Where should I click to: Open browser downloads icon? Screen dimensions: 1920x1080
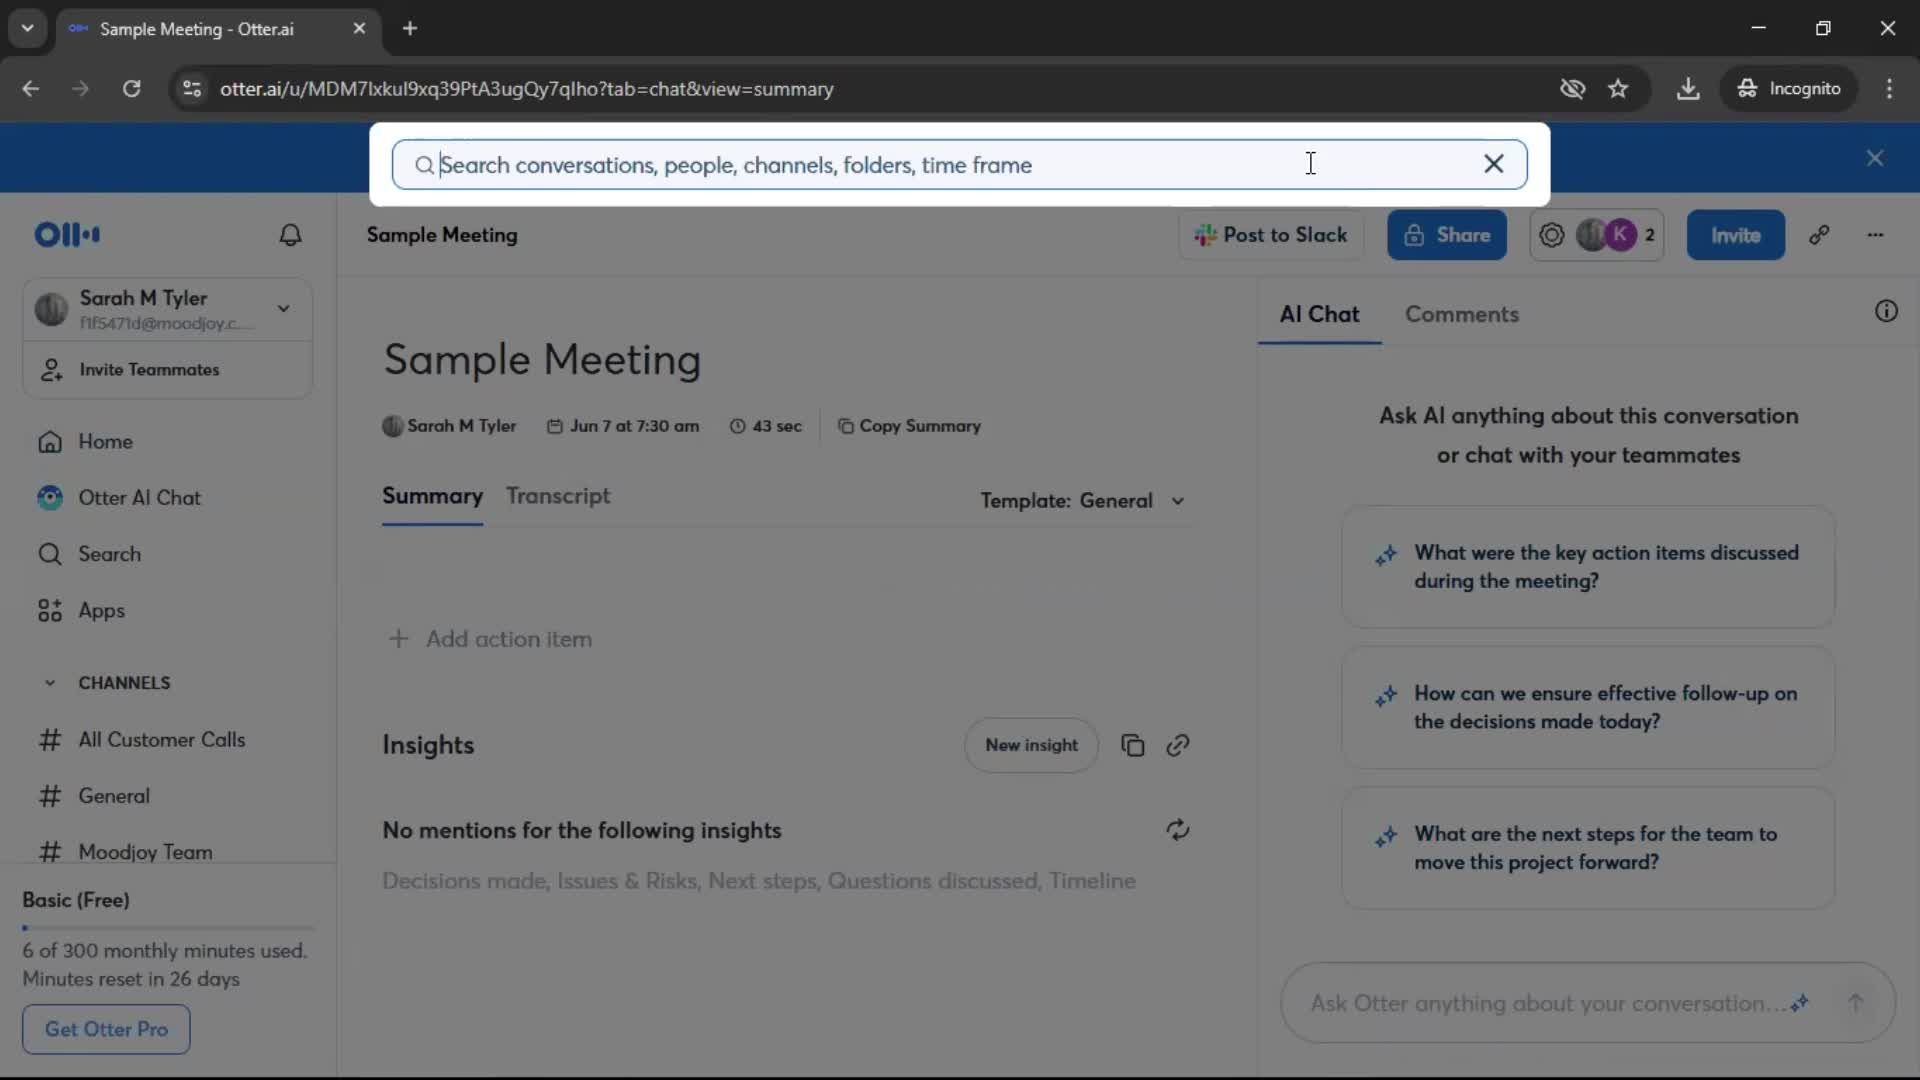(x=1688, y=89)
